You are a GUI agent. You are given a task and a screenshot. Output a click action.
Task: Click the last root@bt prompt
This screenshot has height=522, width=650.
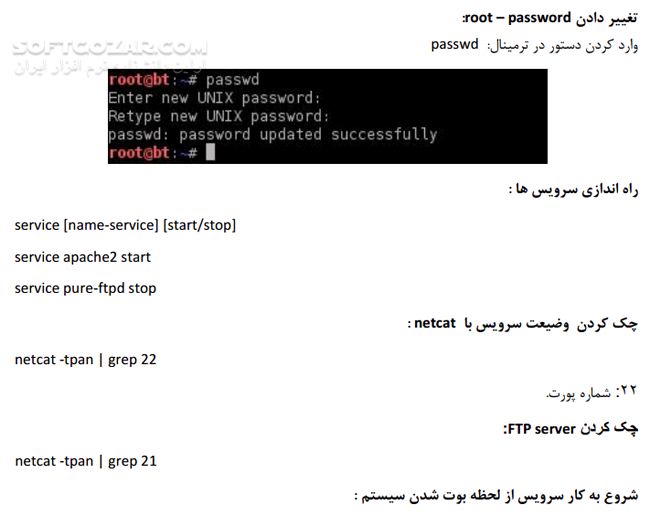[x=139, y=153]
